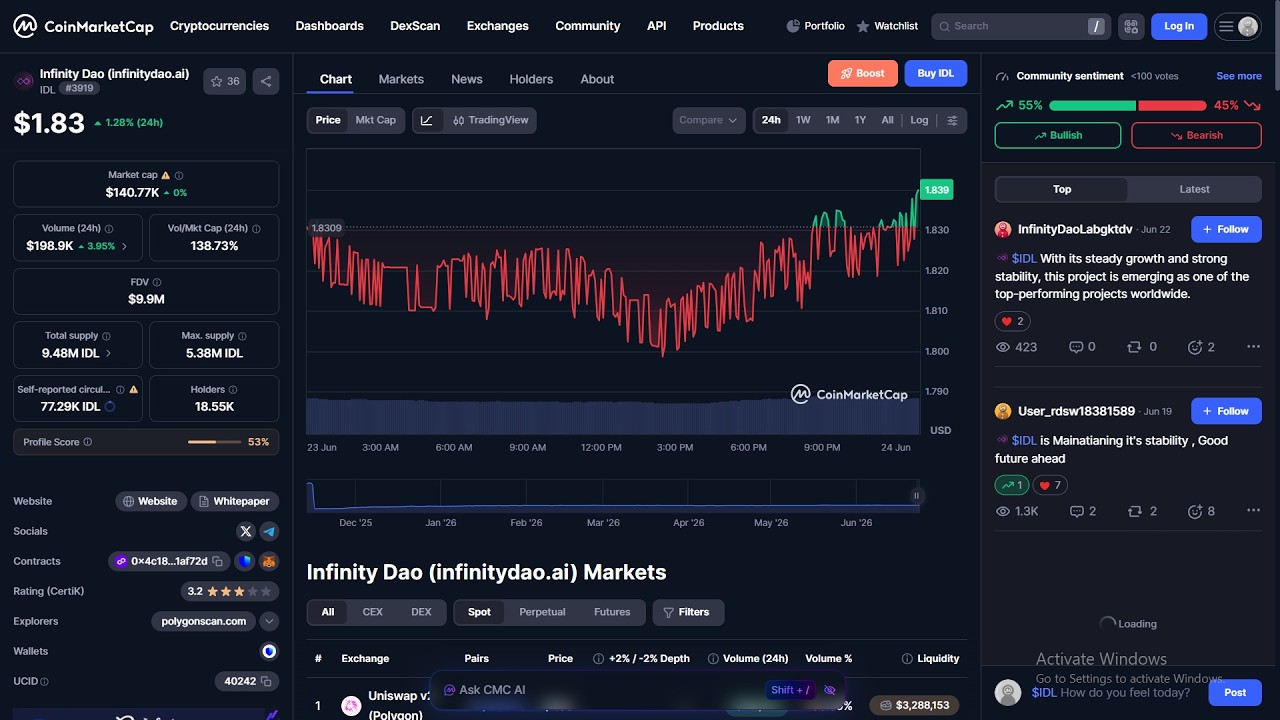
Task: Switch to Holders tab
Action: (531, 79)
